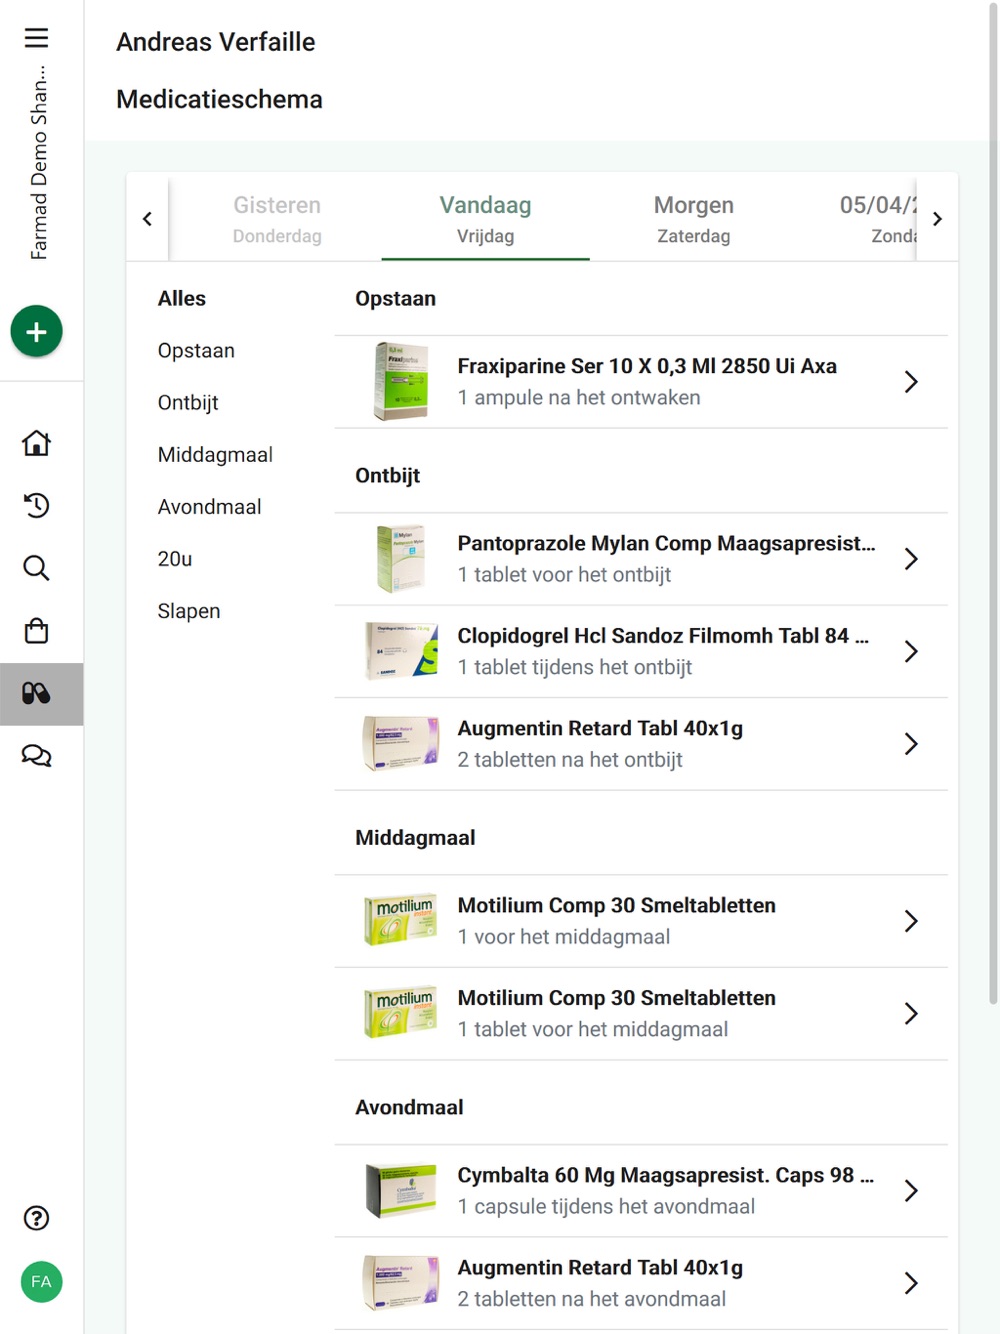Screen dimensions: 1000x1334
Task: Select the medication pills icon
Action: (x=37, y=693)
